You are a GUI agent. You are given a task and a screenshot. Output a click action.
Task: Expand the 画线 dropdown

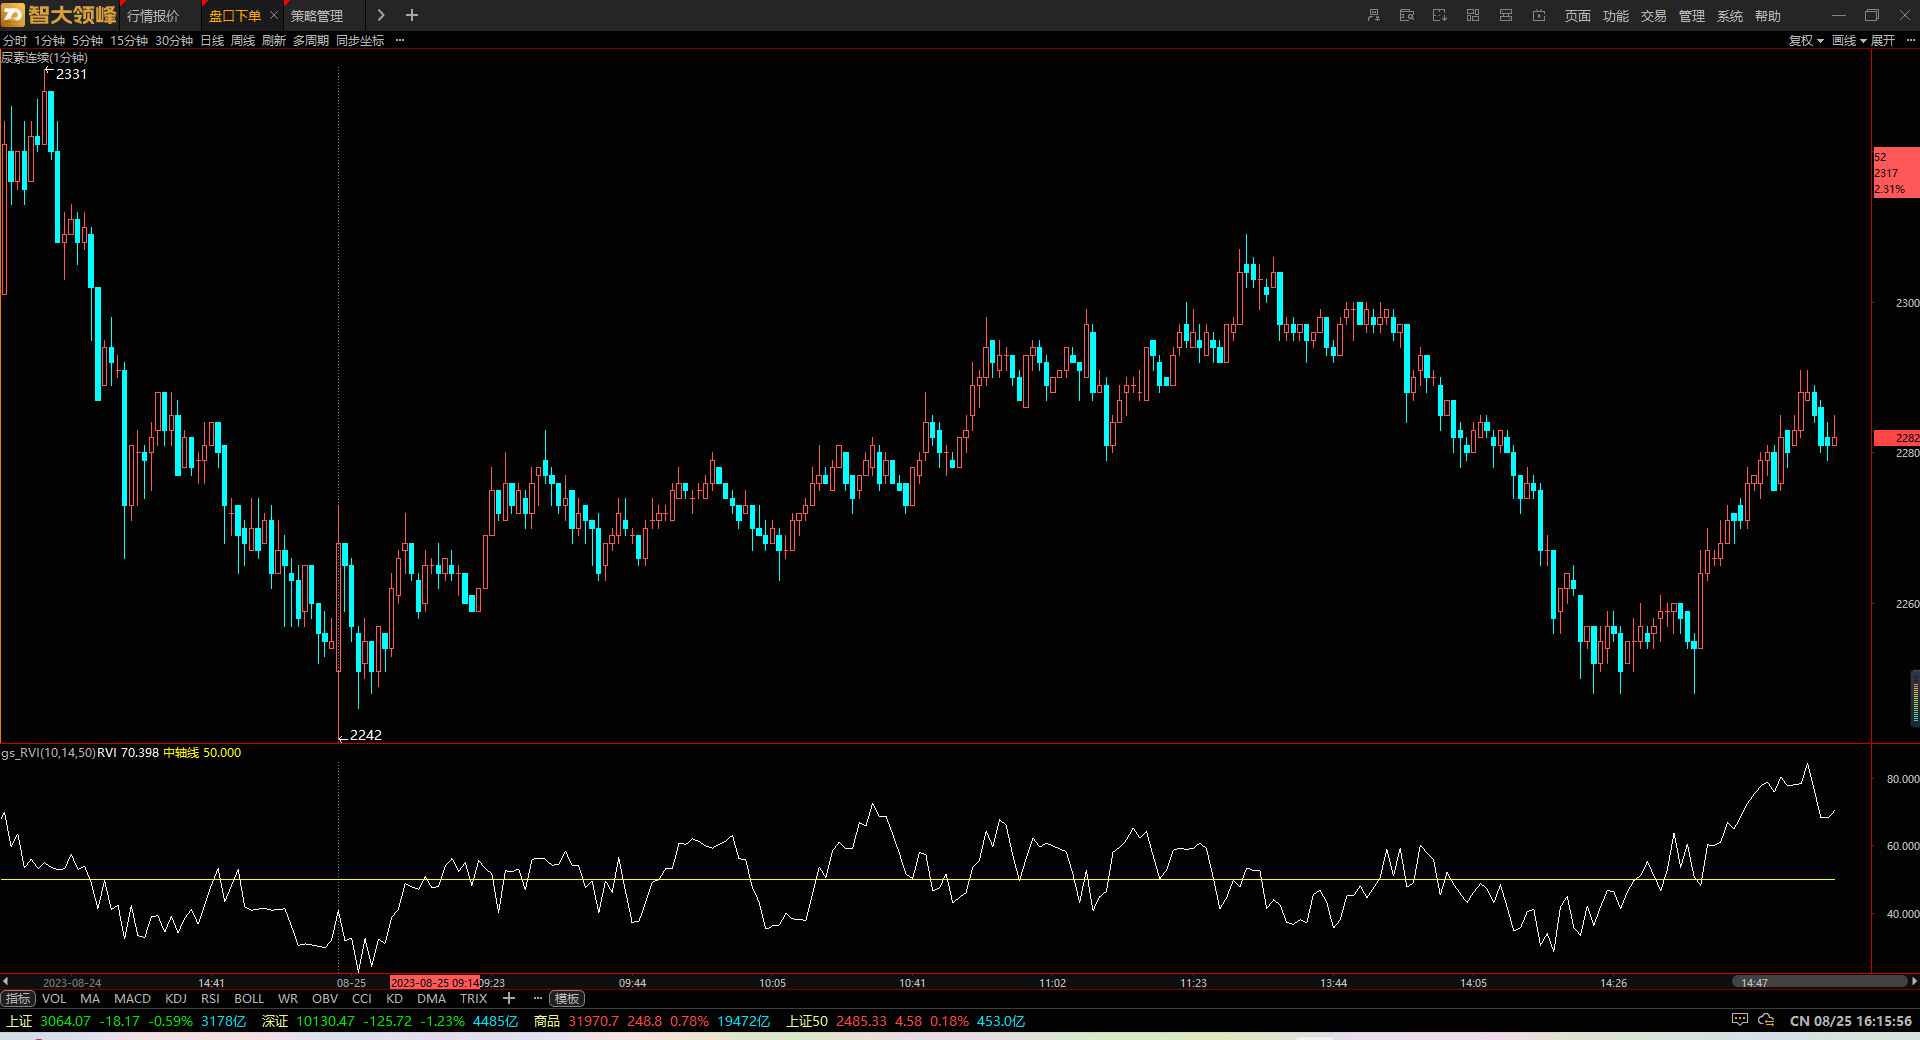coord(1849,40)
